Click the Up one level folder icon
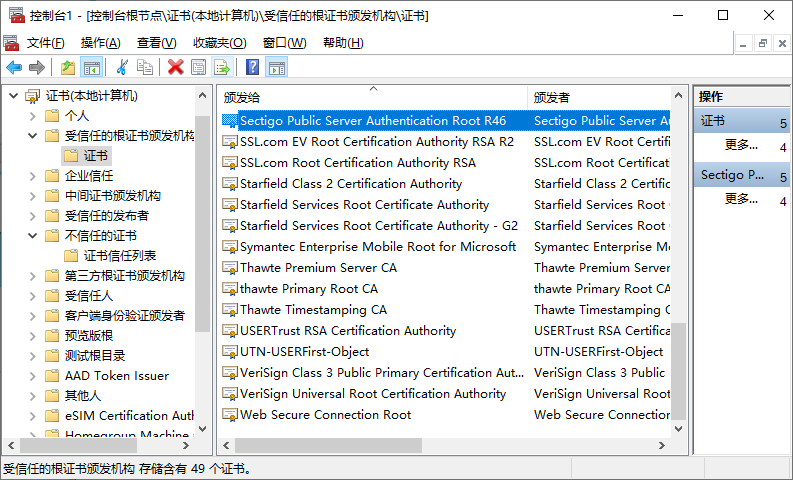Screen dimensions: 793x480 coord(68,67)
